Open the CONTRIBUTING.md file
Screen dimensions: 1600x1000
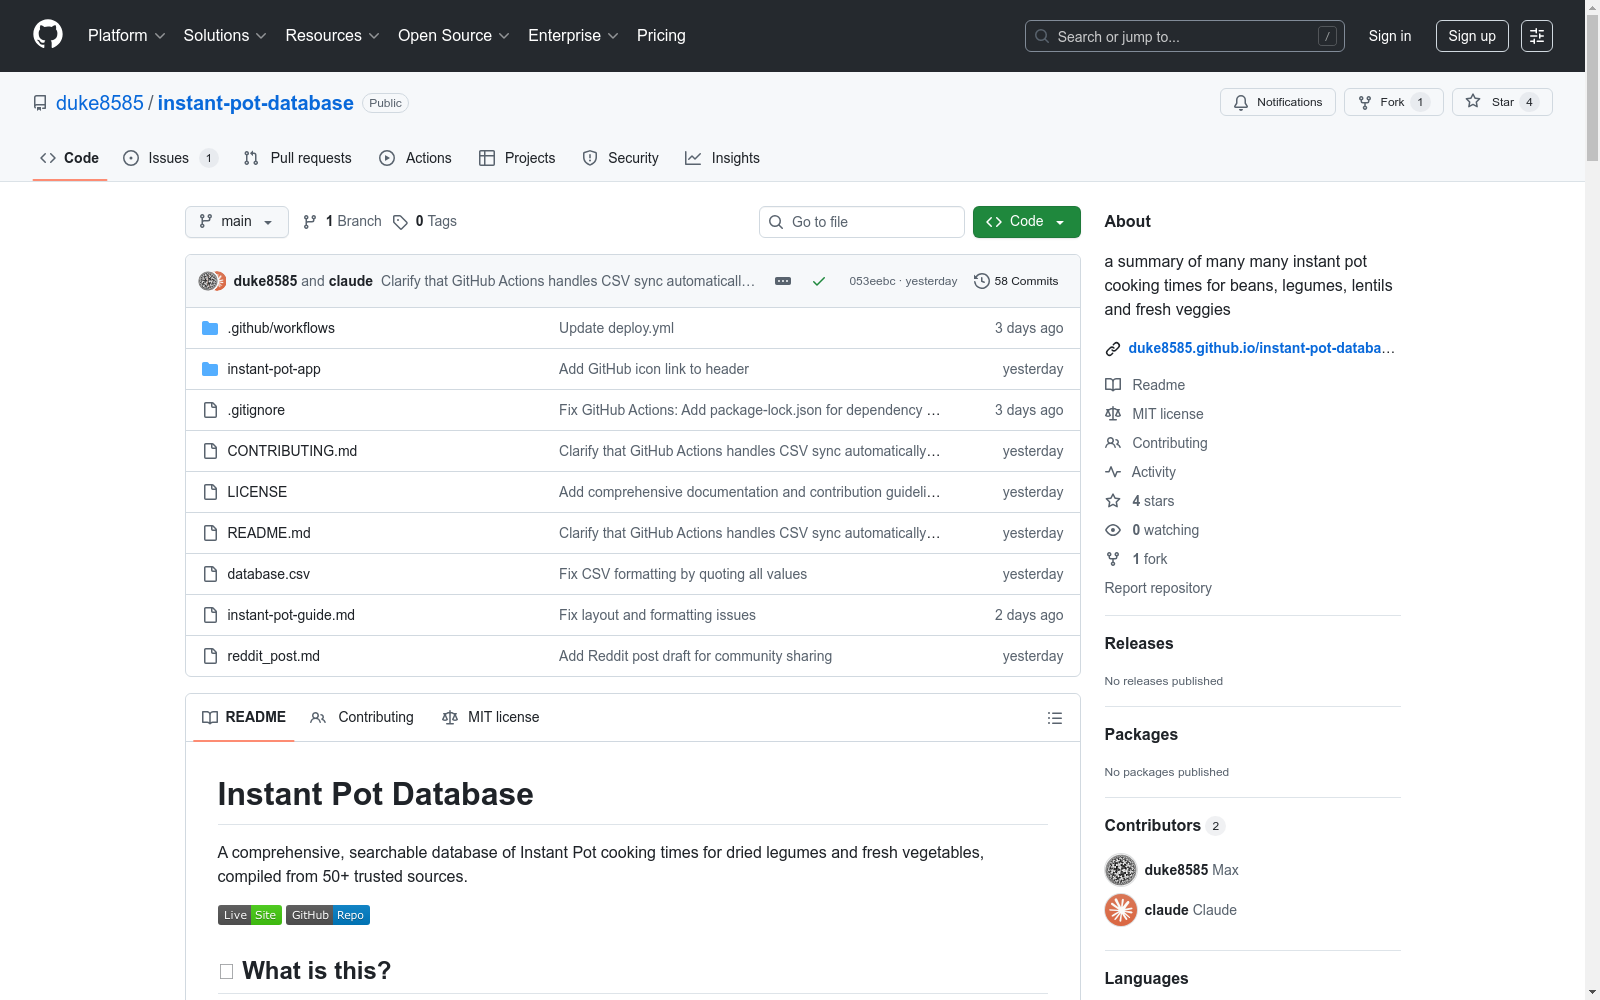coord(292,451)
